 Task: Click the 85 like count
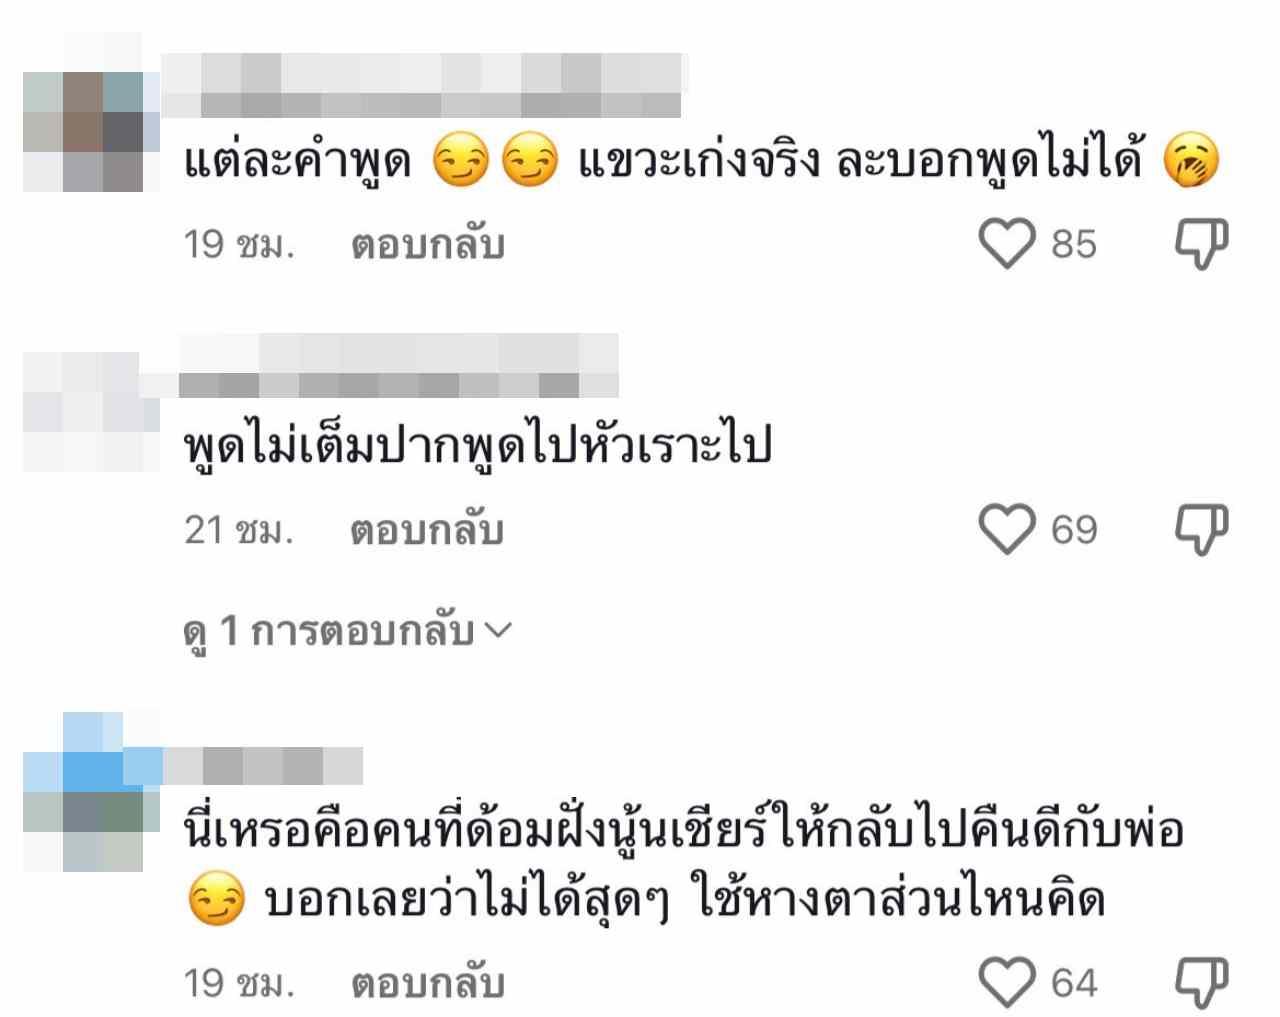pyautogui.click(x=1074, y=244)
